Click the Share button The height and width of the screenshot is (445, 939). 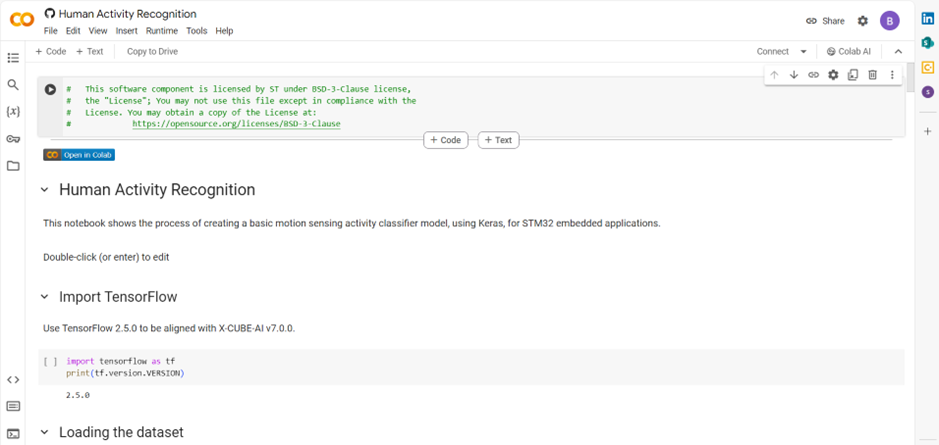point(825,21)
